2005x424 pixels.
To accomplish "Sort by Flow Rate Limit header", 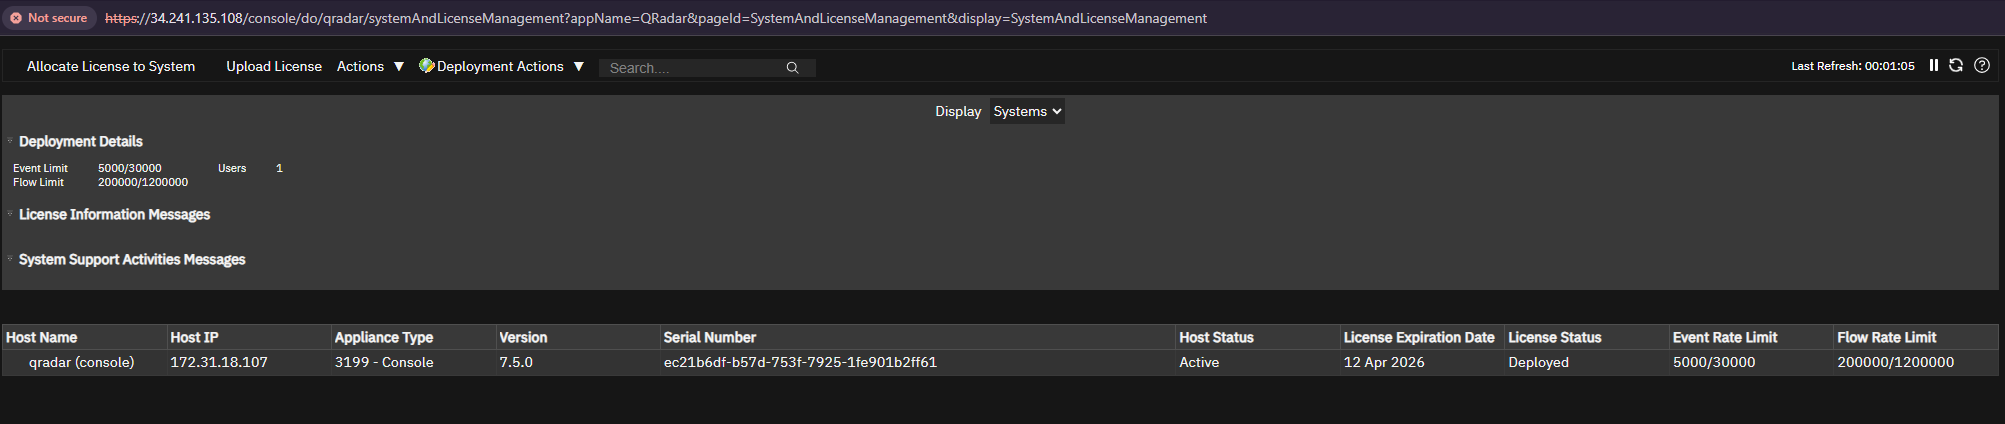I will 1916,337.
